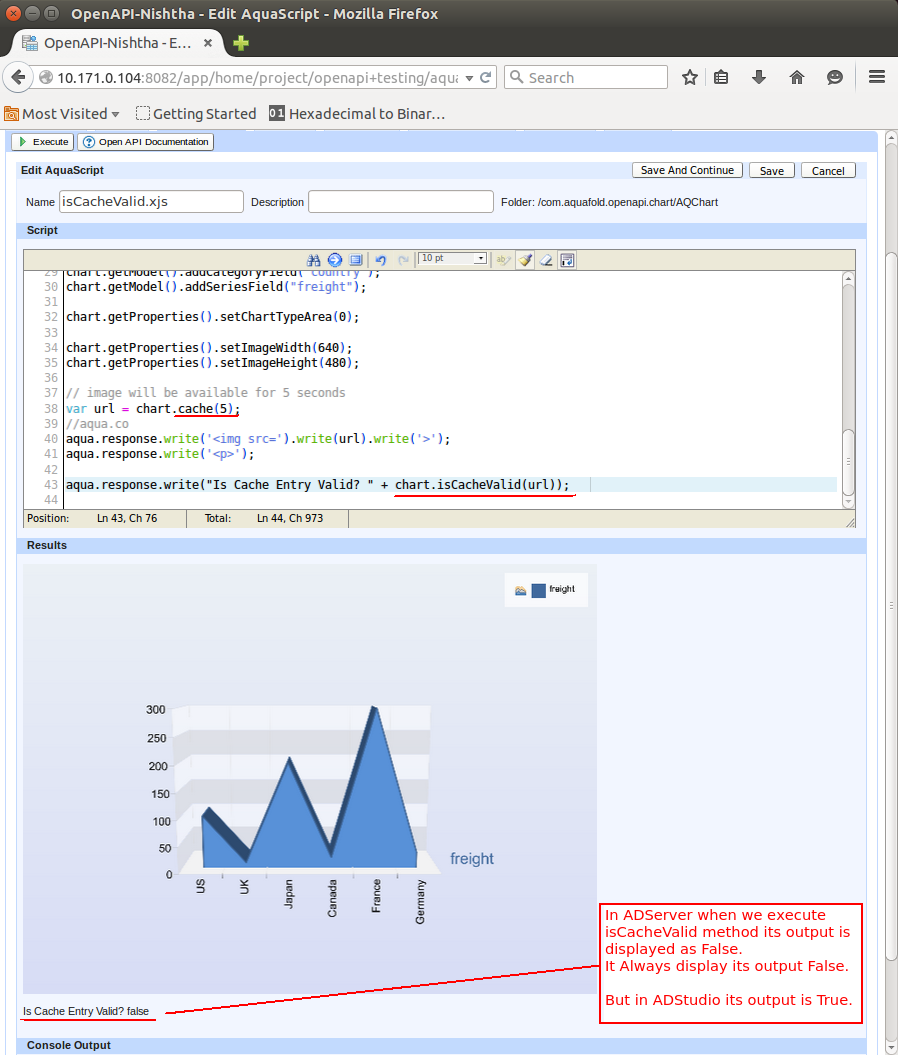
Task: Open the Most Visited bookmarks menu
Action: point(62,114)
